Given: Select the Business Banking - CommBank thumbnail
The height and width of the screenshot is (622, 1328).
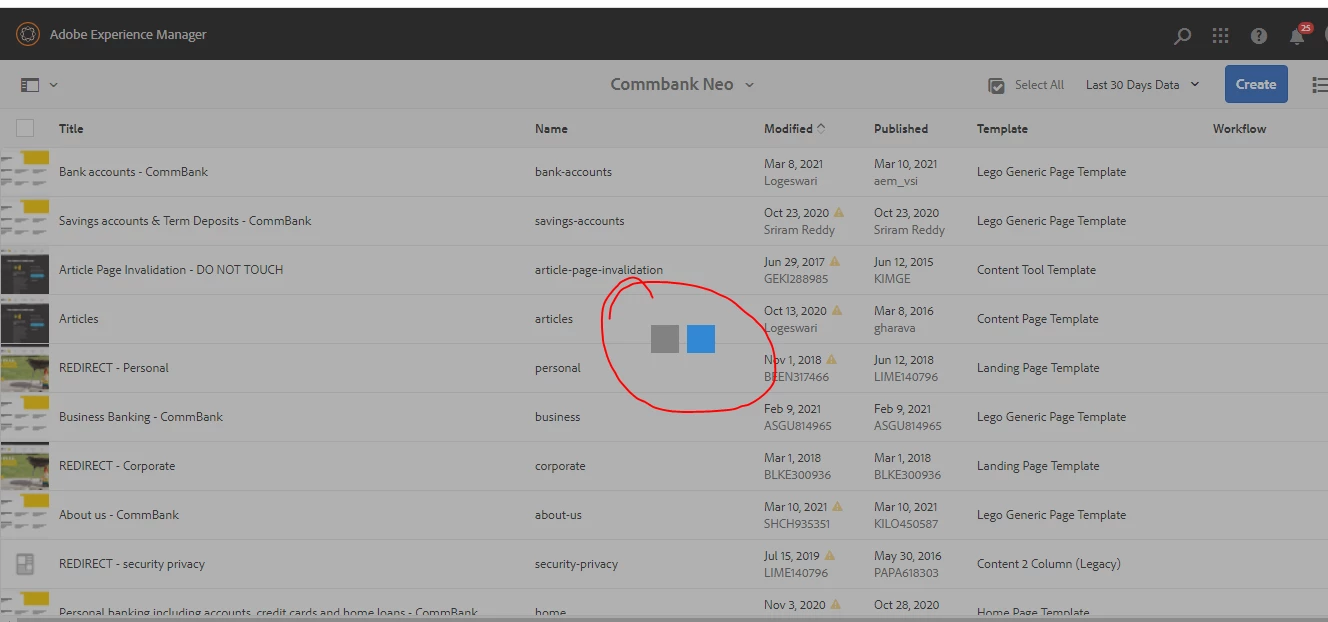Looking at the screenshot, I should click(25, 417).
